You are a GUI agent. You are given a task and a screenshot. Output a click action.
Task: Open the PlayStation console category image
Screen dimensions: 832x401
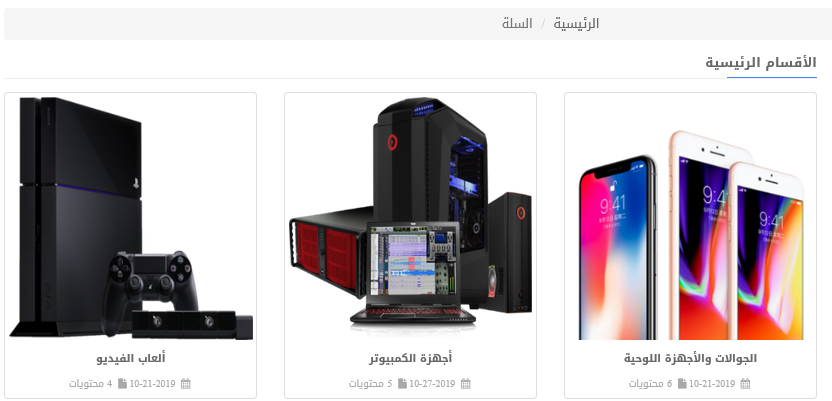pos(131,219)
